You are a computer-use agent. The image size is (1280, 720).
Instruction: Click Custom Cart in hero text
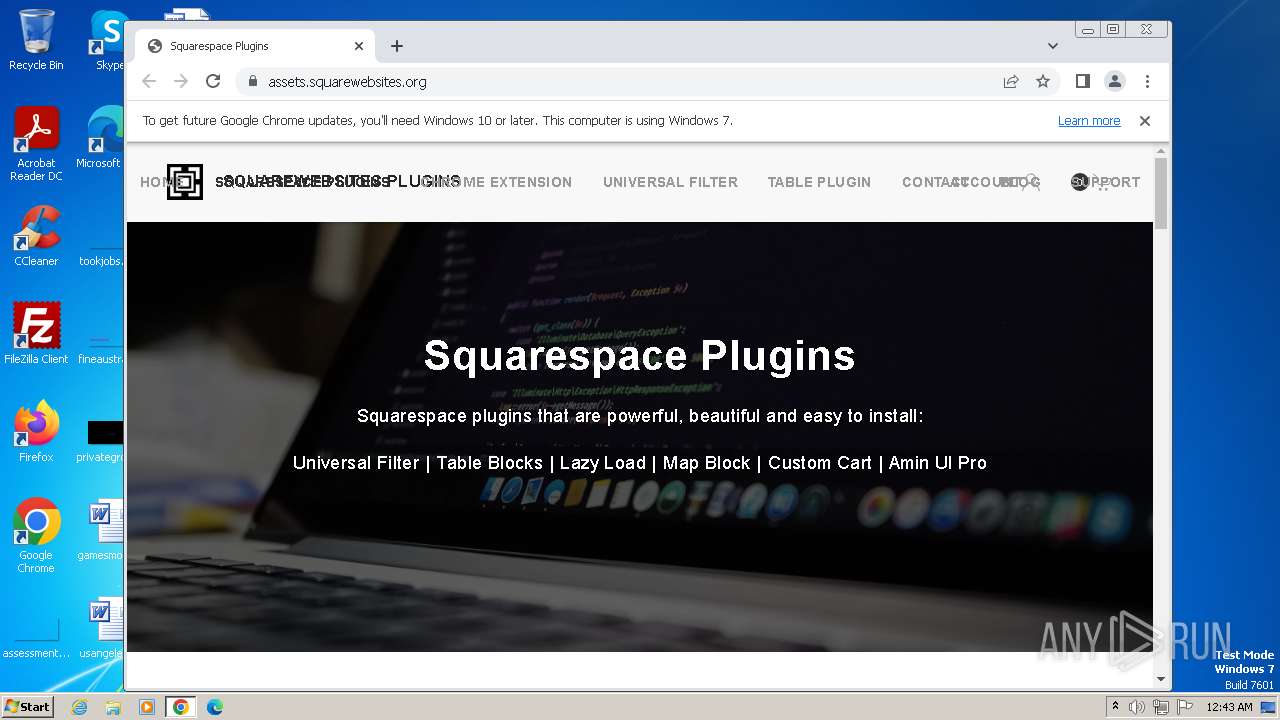820,463
